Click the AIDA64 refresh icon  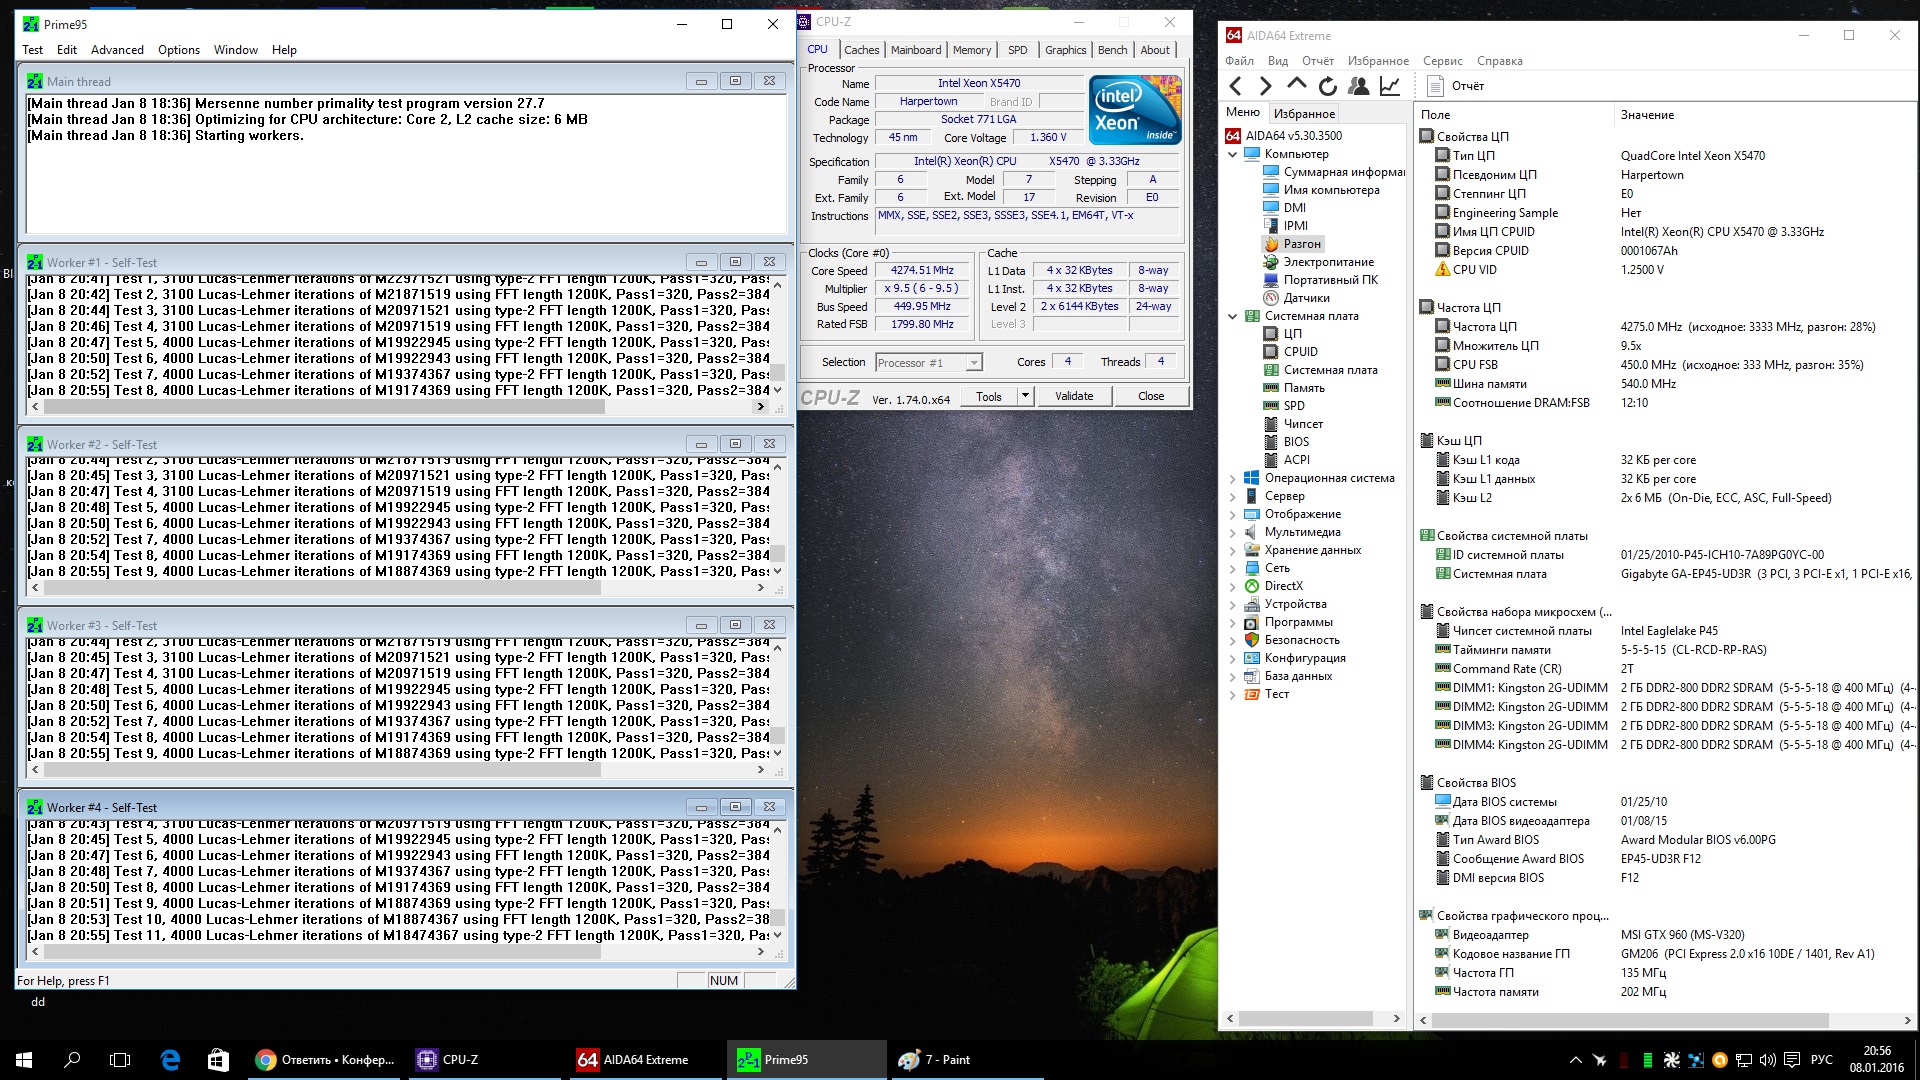[x=1327, y=86]
